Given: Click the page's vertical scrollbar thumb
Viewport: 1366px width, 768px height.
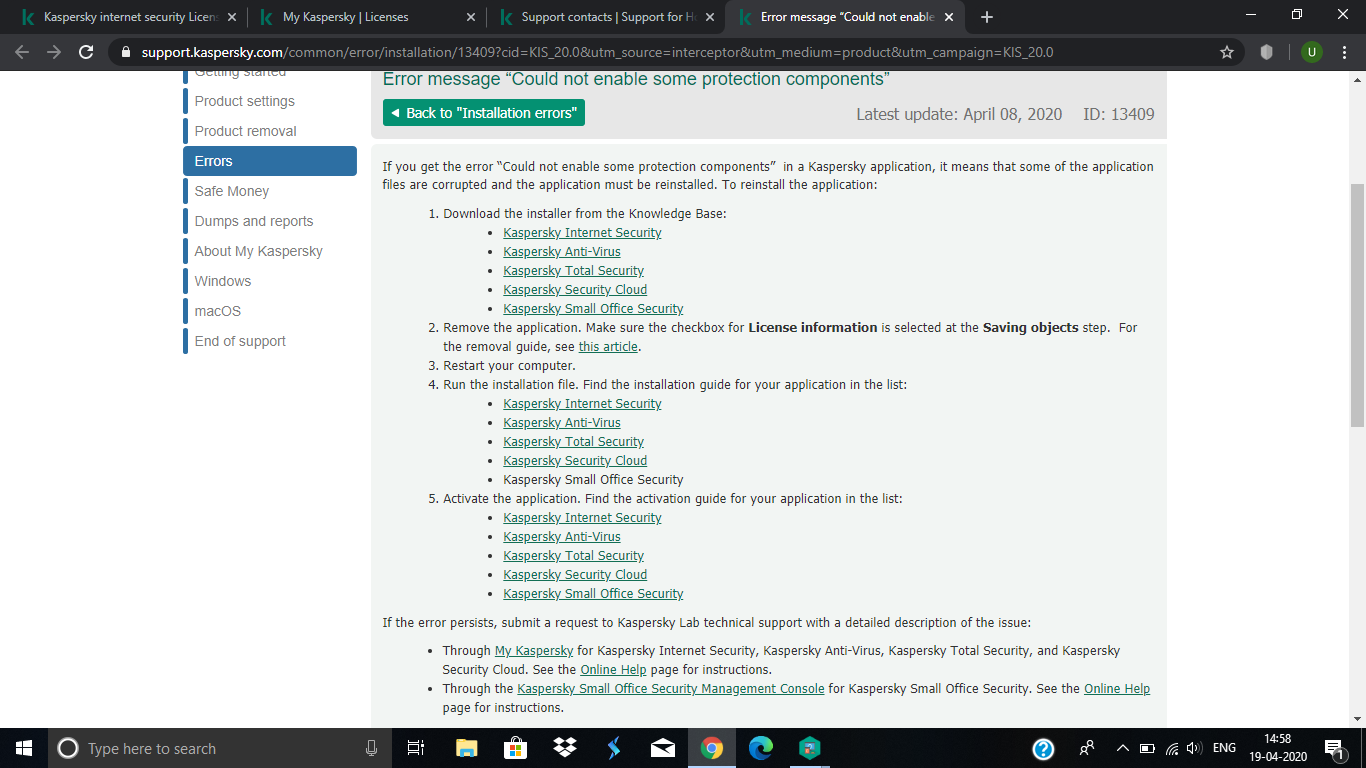Looking at the screenshot, I should coord(1357,305).
